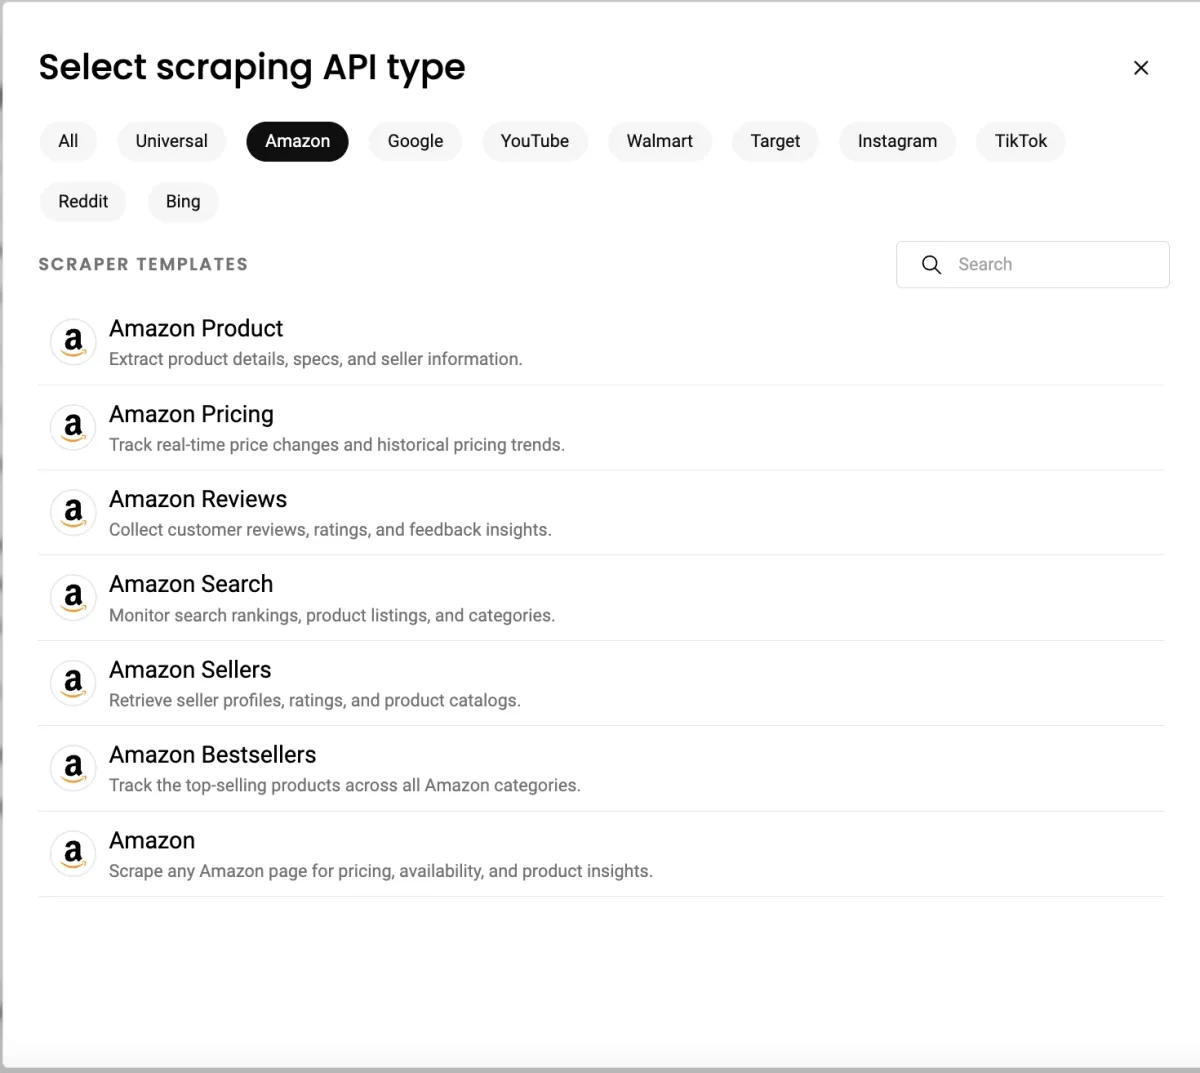Switch to the Universal filter
The width and height of the screenshot is (1200, 1073).
172,141
